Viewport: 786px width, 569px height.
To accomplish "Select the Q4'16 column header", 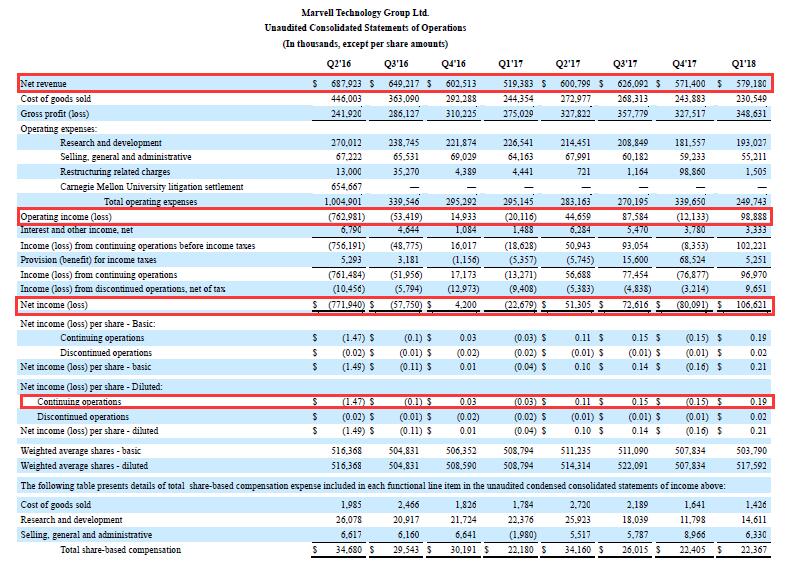I will point(453,64).
